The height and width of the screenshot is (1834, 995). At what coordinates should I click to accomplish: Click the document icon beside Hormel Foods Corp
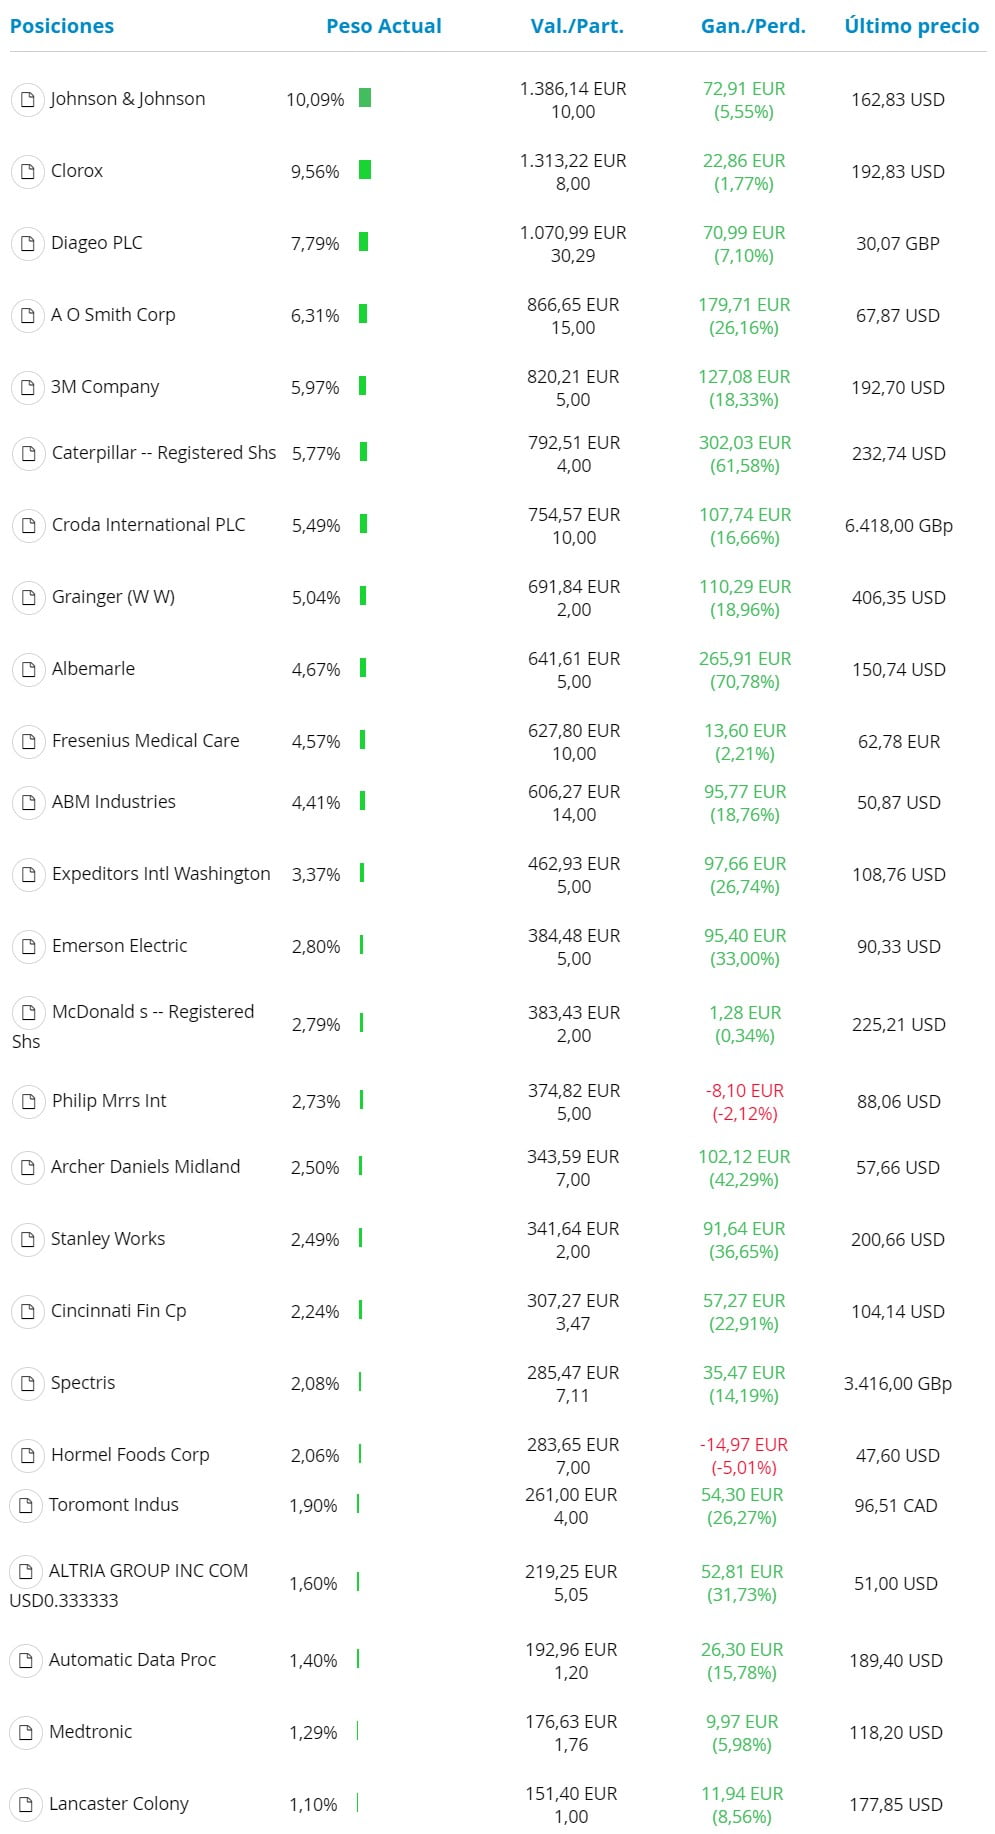click(28, 1455)
